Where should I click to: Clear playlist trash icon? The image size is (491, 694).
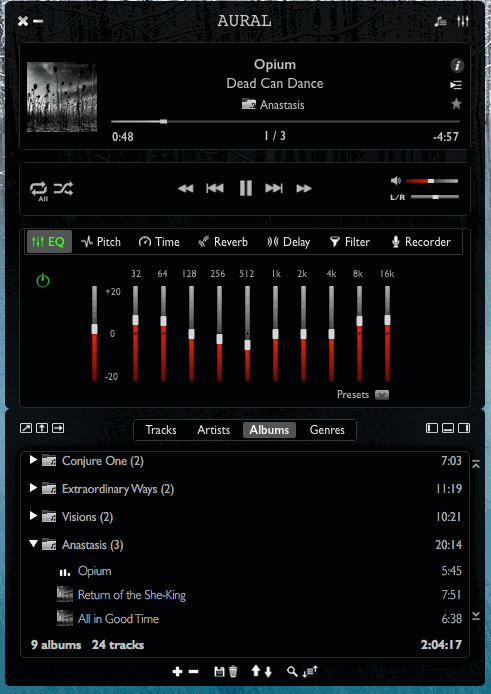coord(233,671)
